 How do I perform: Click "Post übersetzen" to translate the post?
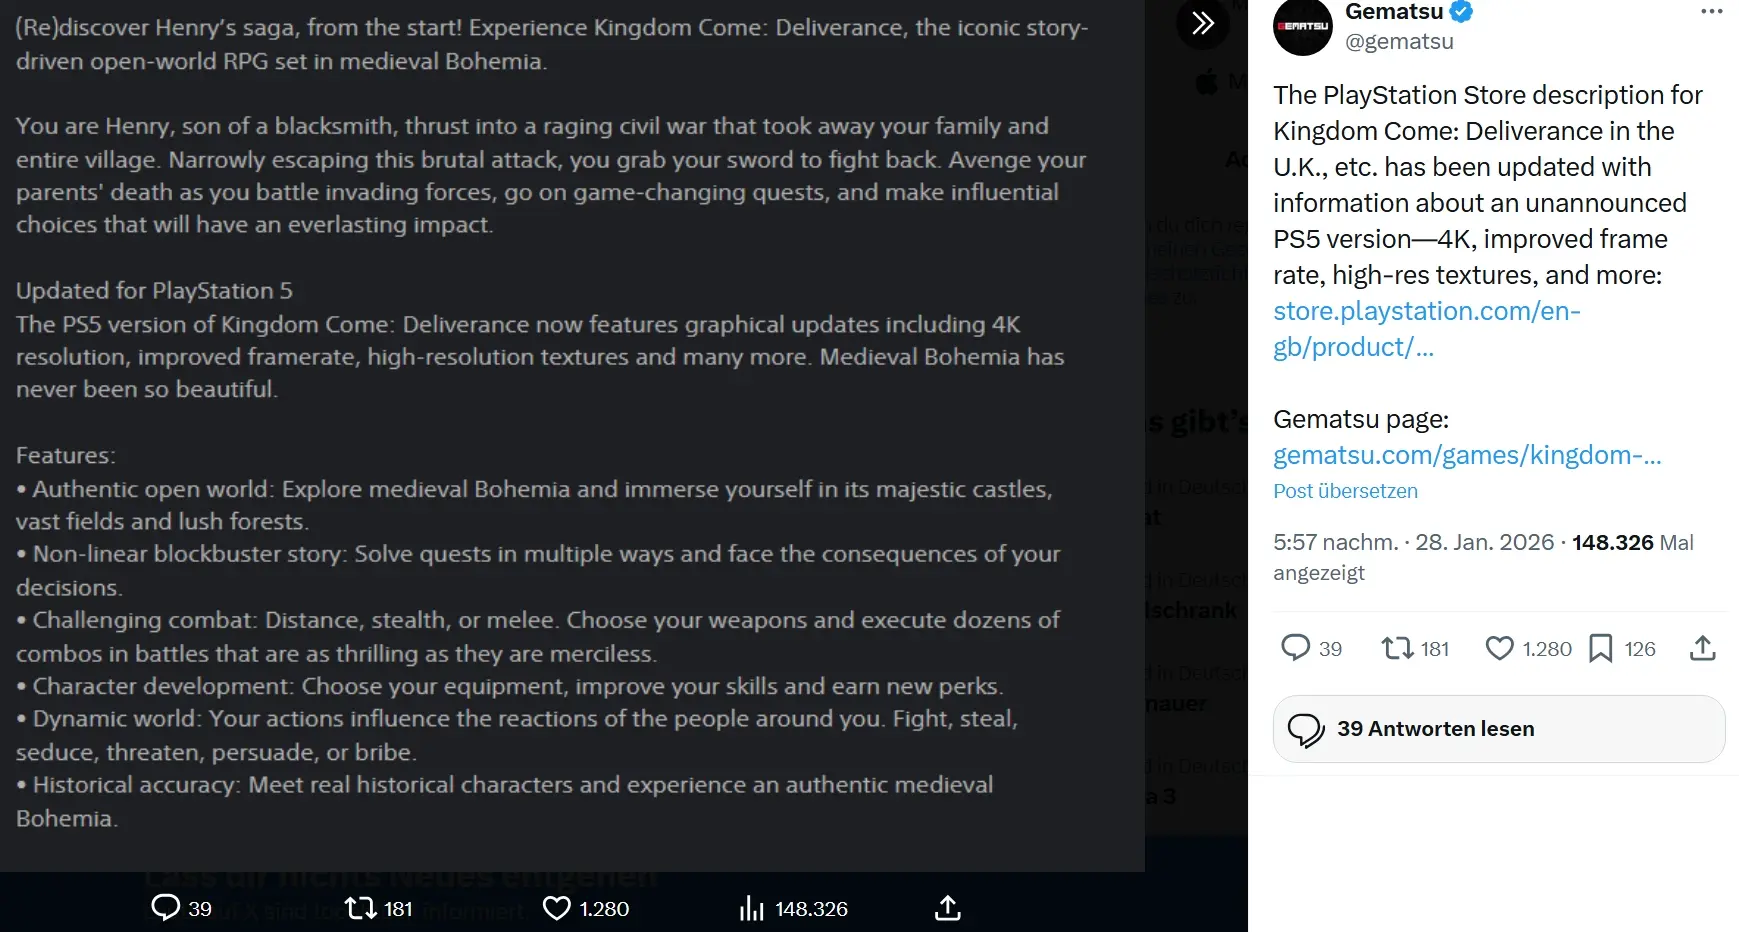pyautogui.click(x=1345, y=491)
